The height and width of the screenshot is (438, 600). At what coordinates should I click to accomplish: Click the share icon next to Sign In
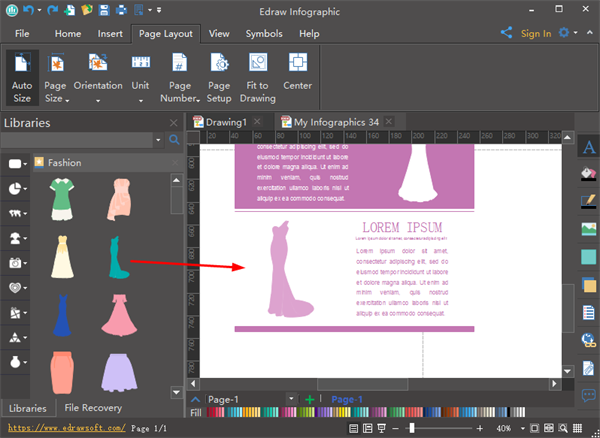click(506, 33)
